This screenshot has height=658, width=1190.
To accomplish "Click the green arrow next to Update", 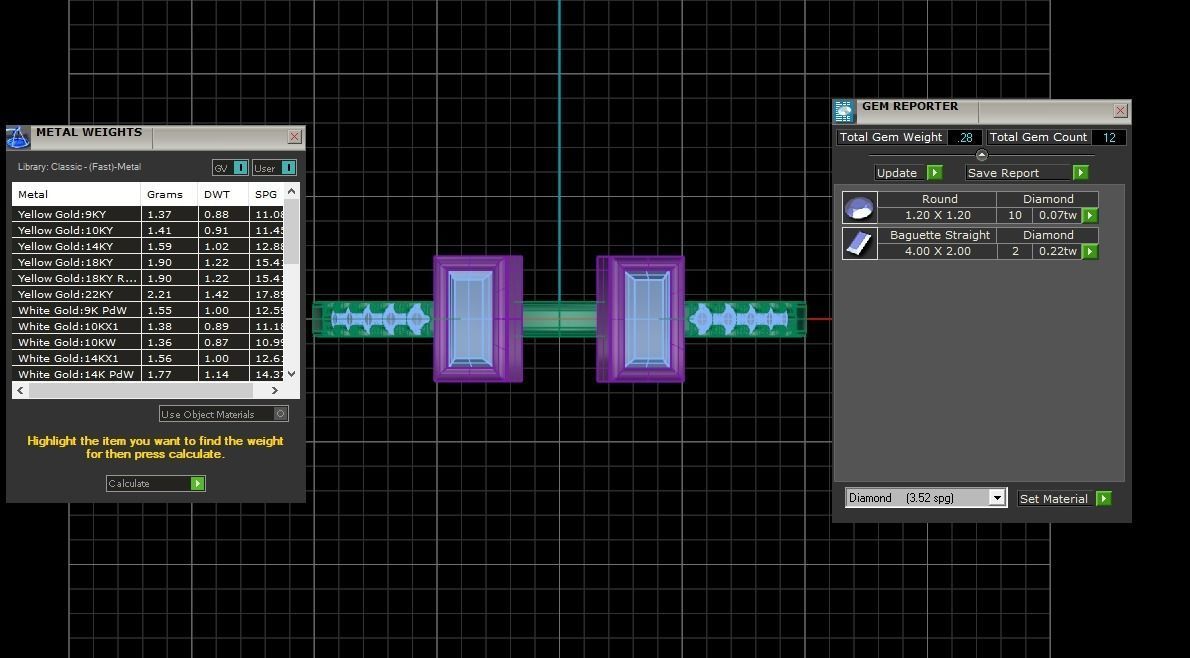I will (x=934, y=173).
